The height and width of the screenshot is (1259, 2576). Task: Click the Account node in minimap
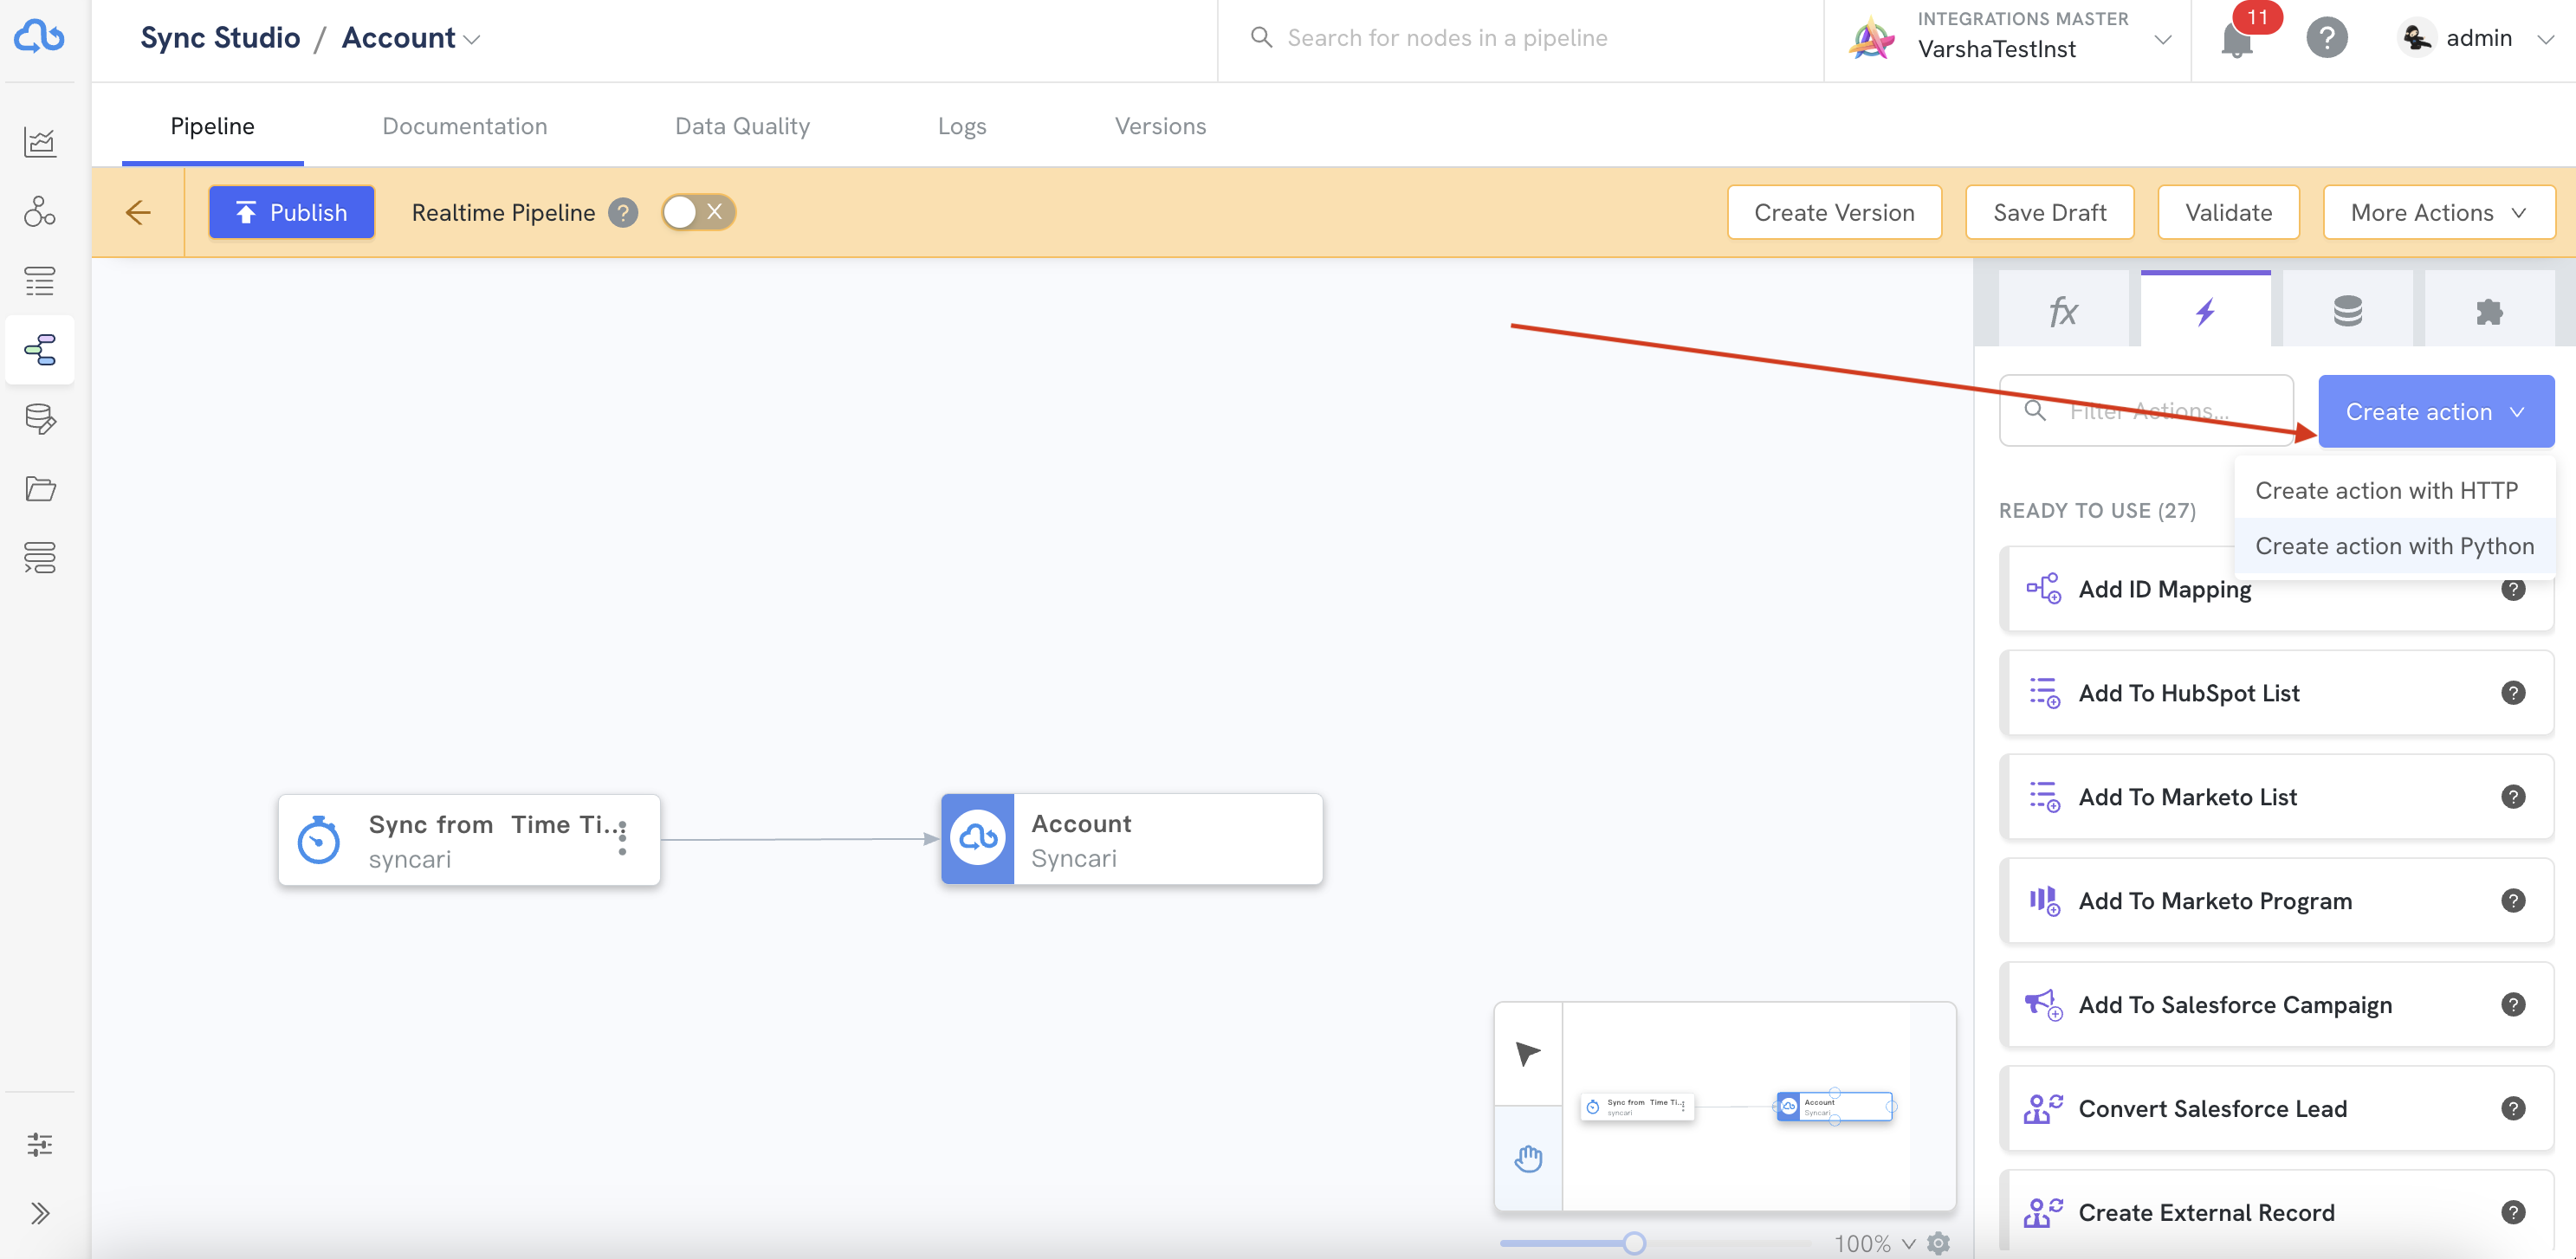pos(1834,1106)
